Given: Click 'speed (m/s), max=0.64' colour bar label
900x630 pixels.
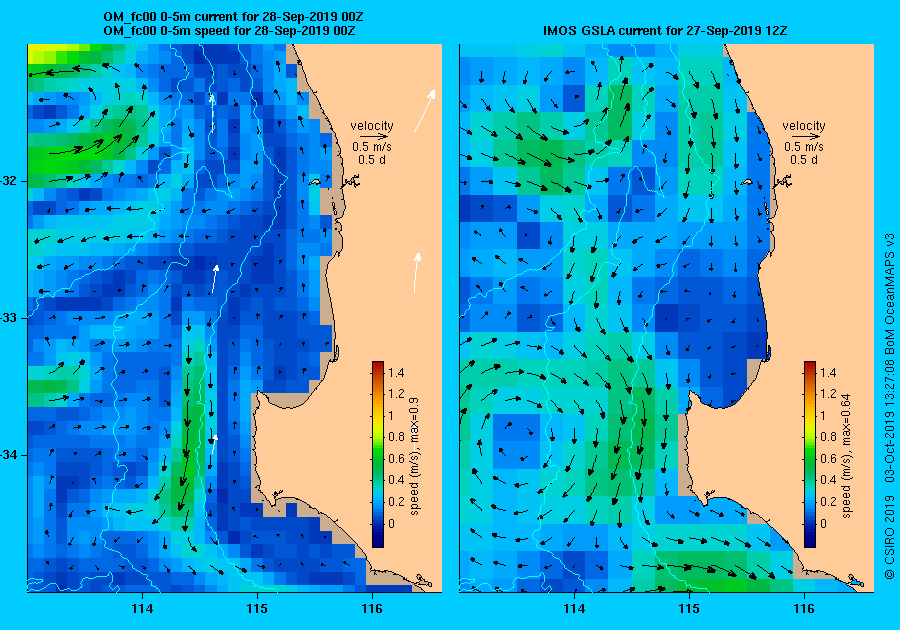Looking at the screenshot, I should click(x=846, y=456).
